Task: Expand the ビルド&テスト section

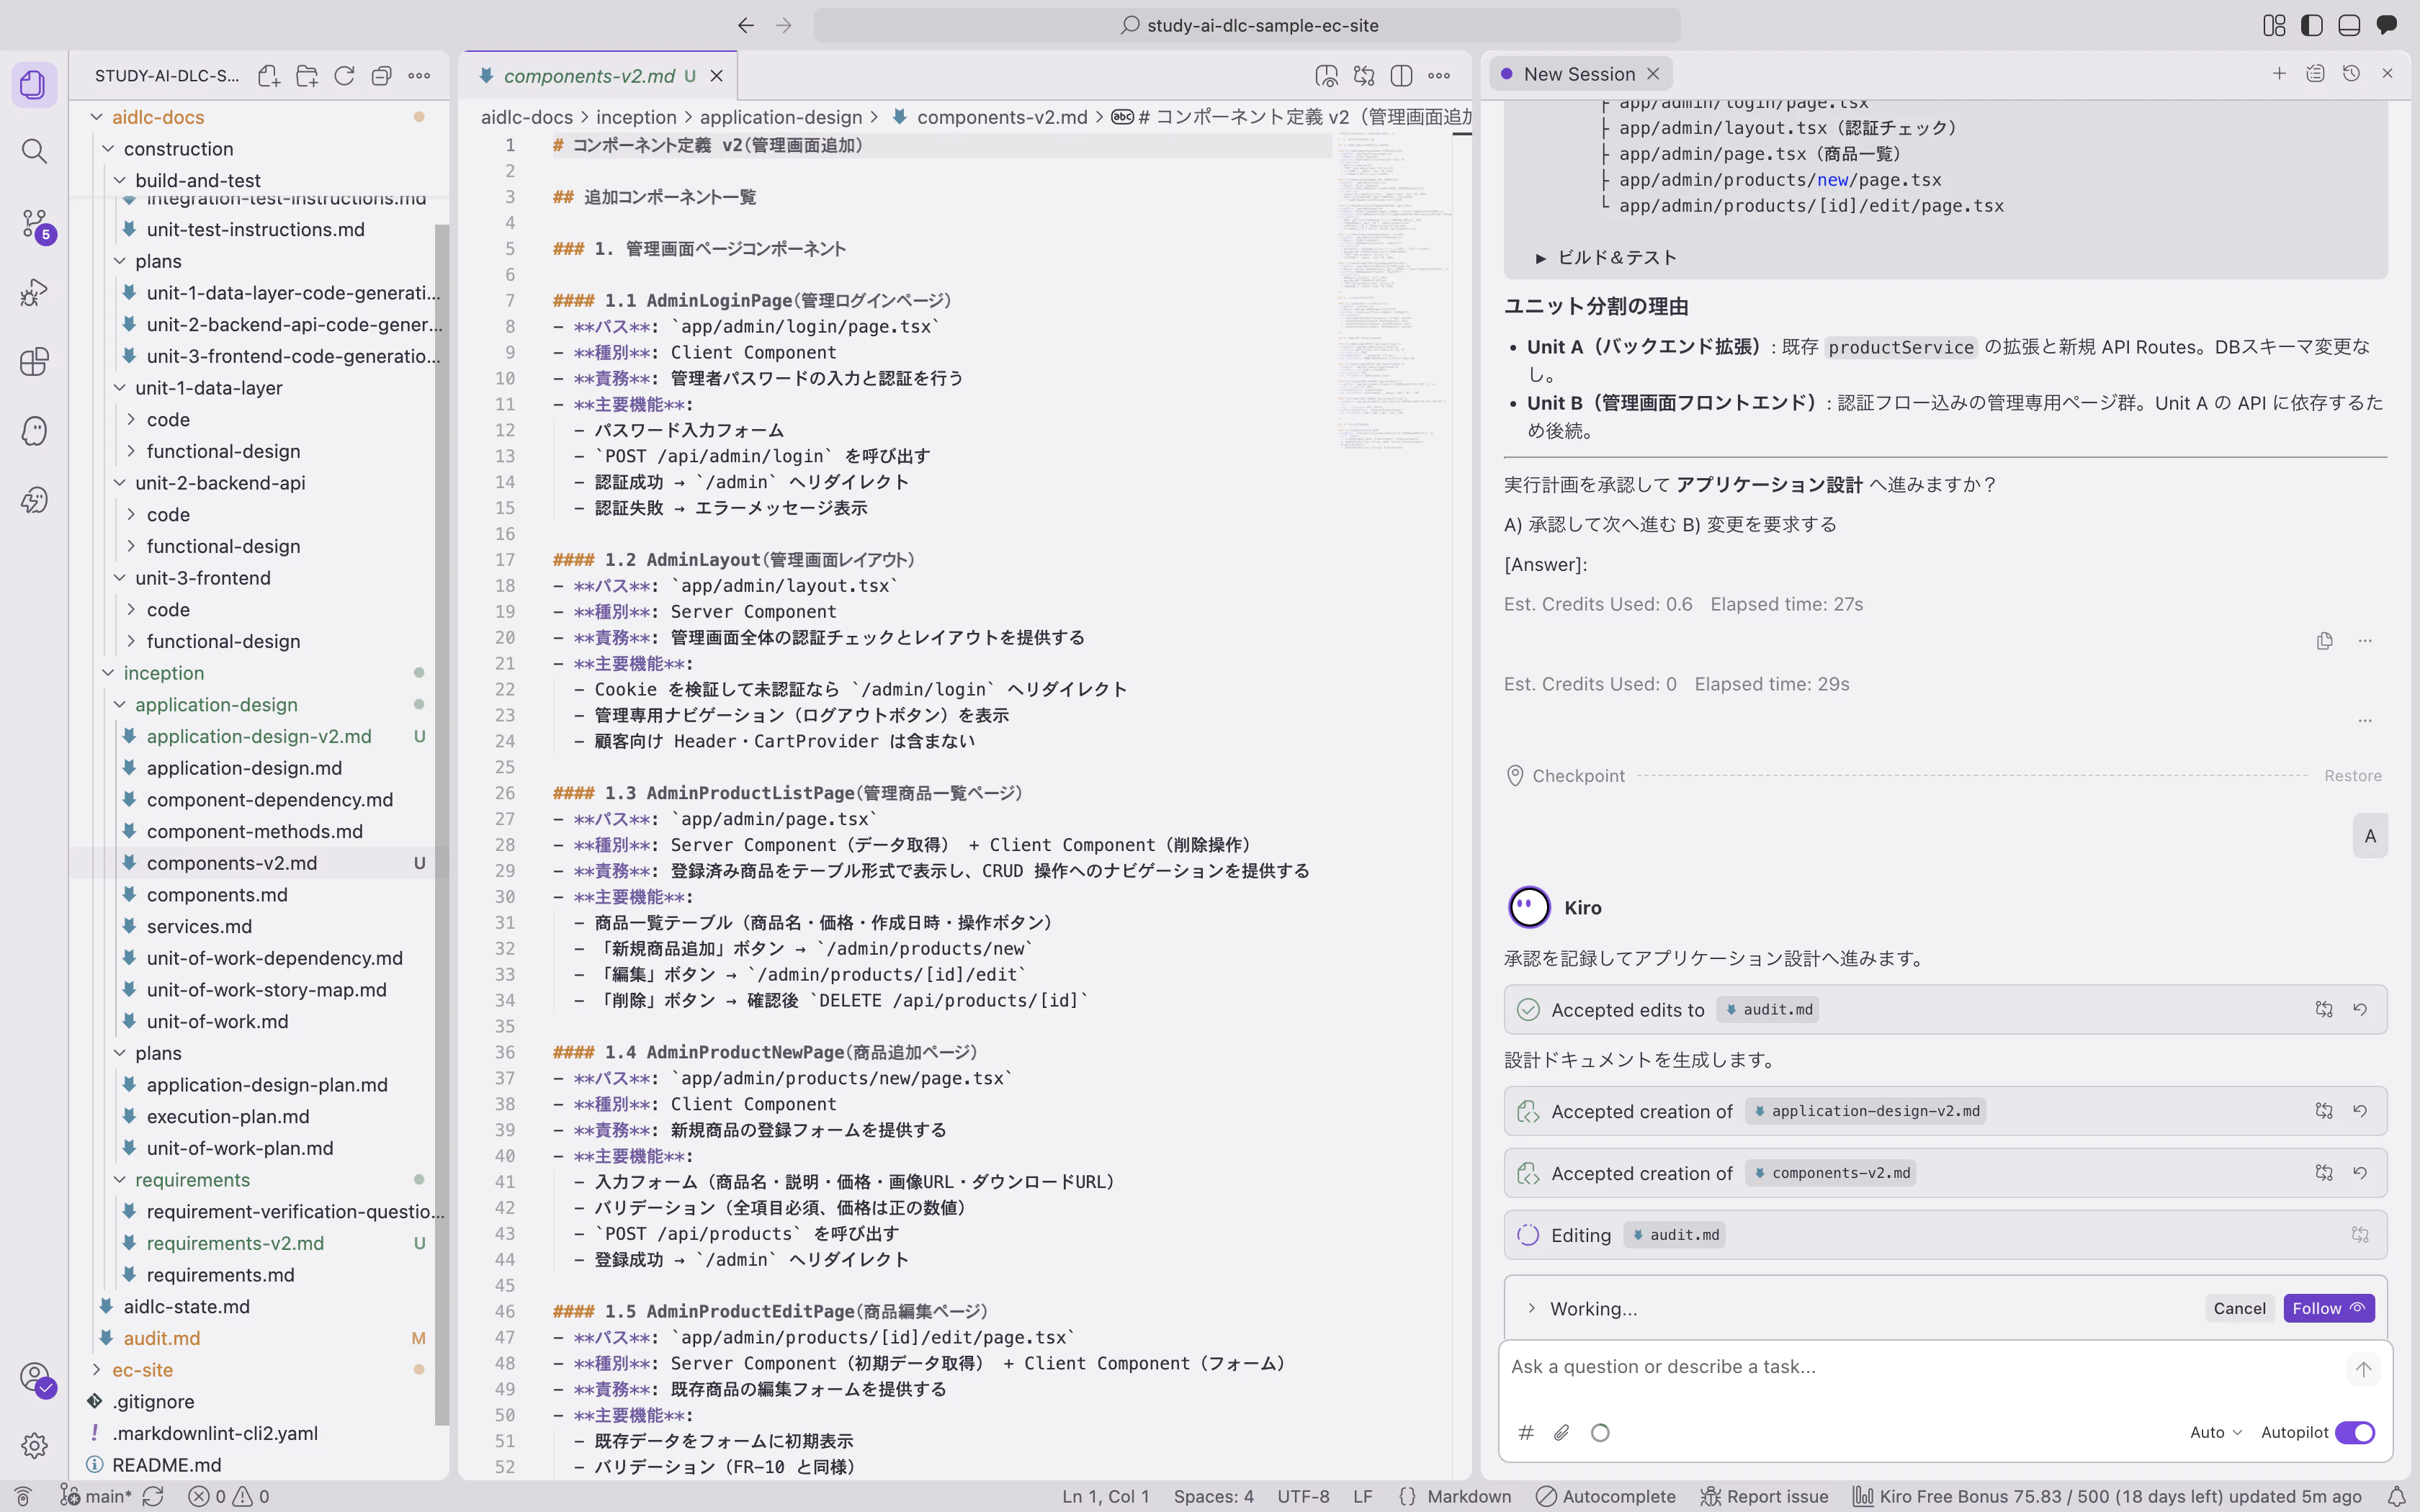Action: [1541, 258]
